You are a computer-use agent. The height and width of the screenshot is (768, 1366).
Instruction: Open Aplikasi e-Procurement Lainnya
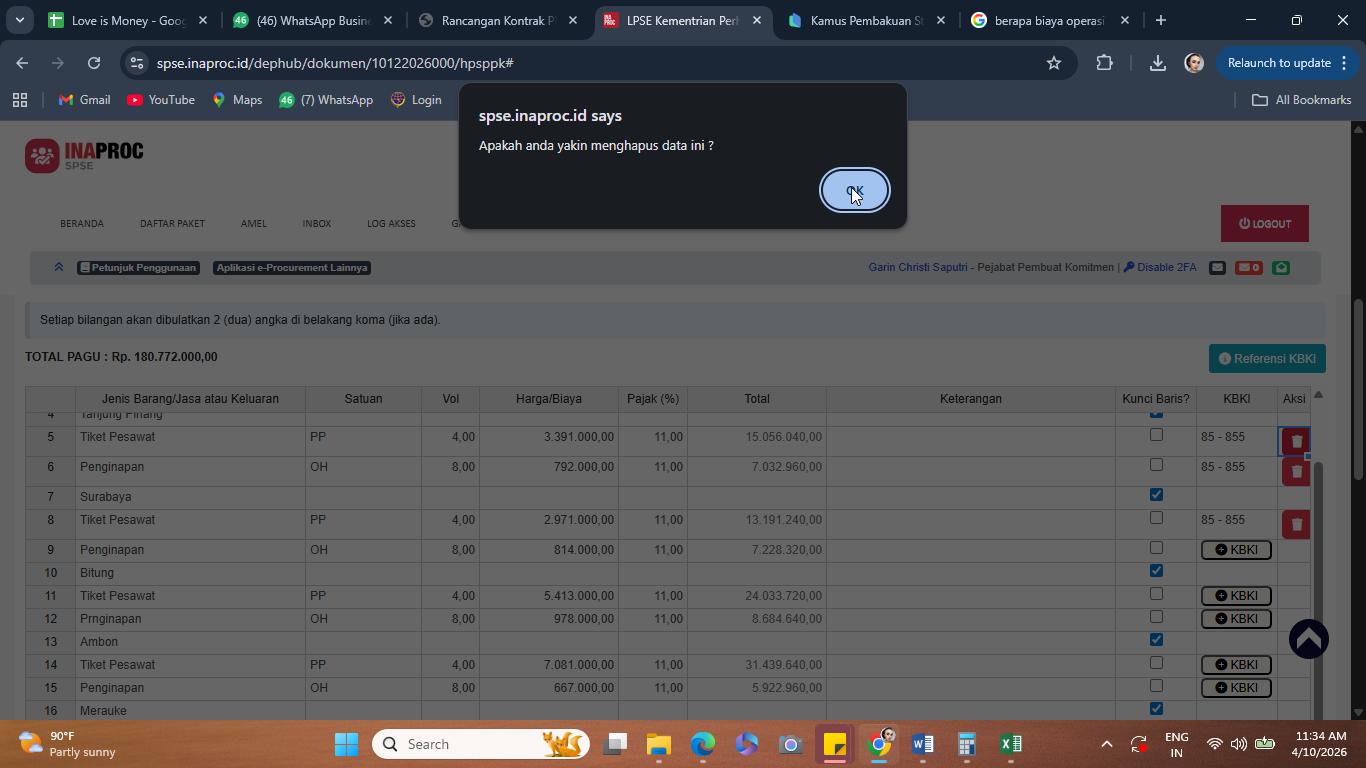292,268
